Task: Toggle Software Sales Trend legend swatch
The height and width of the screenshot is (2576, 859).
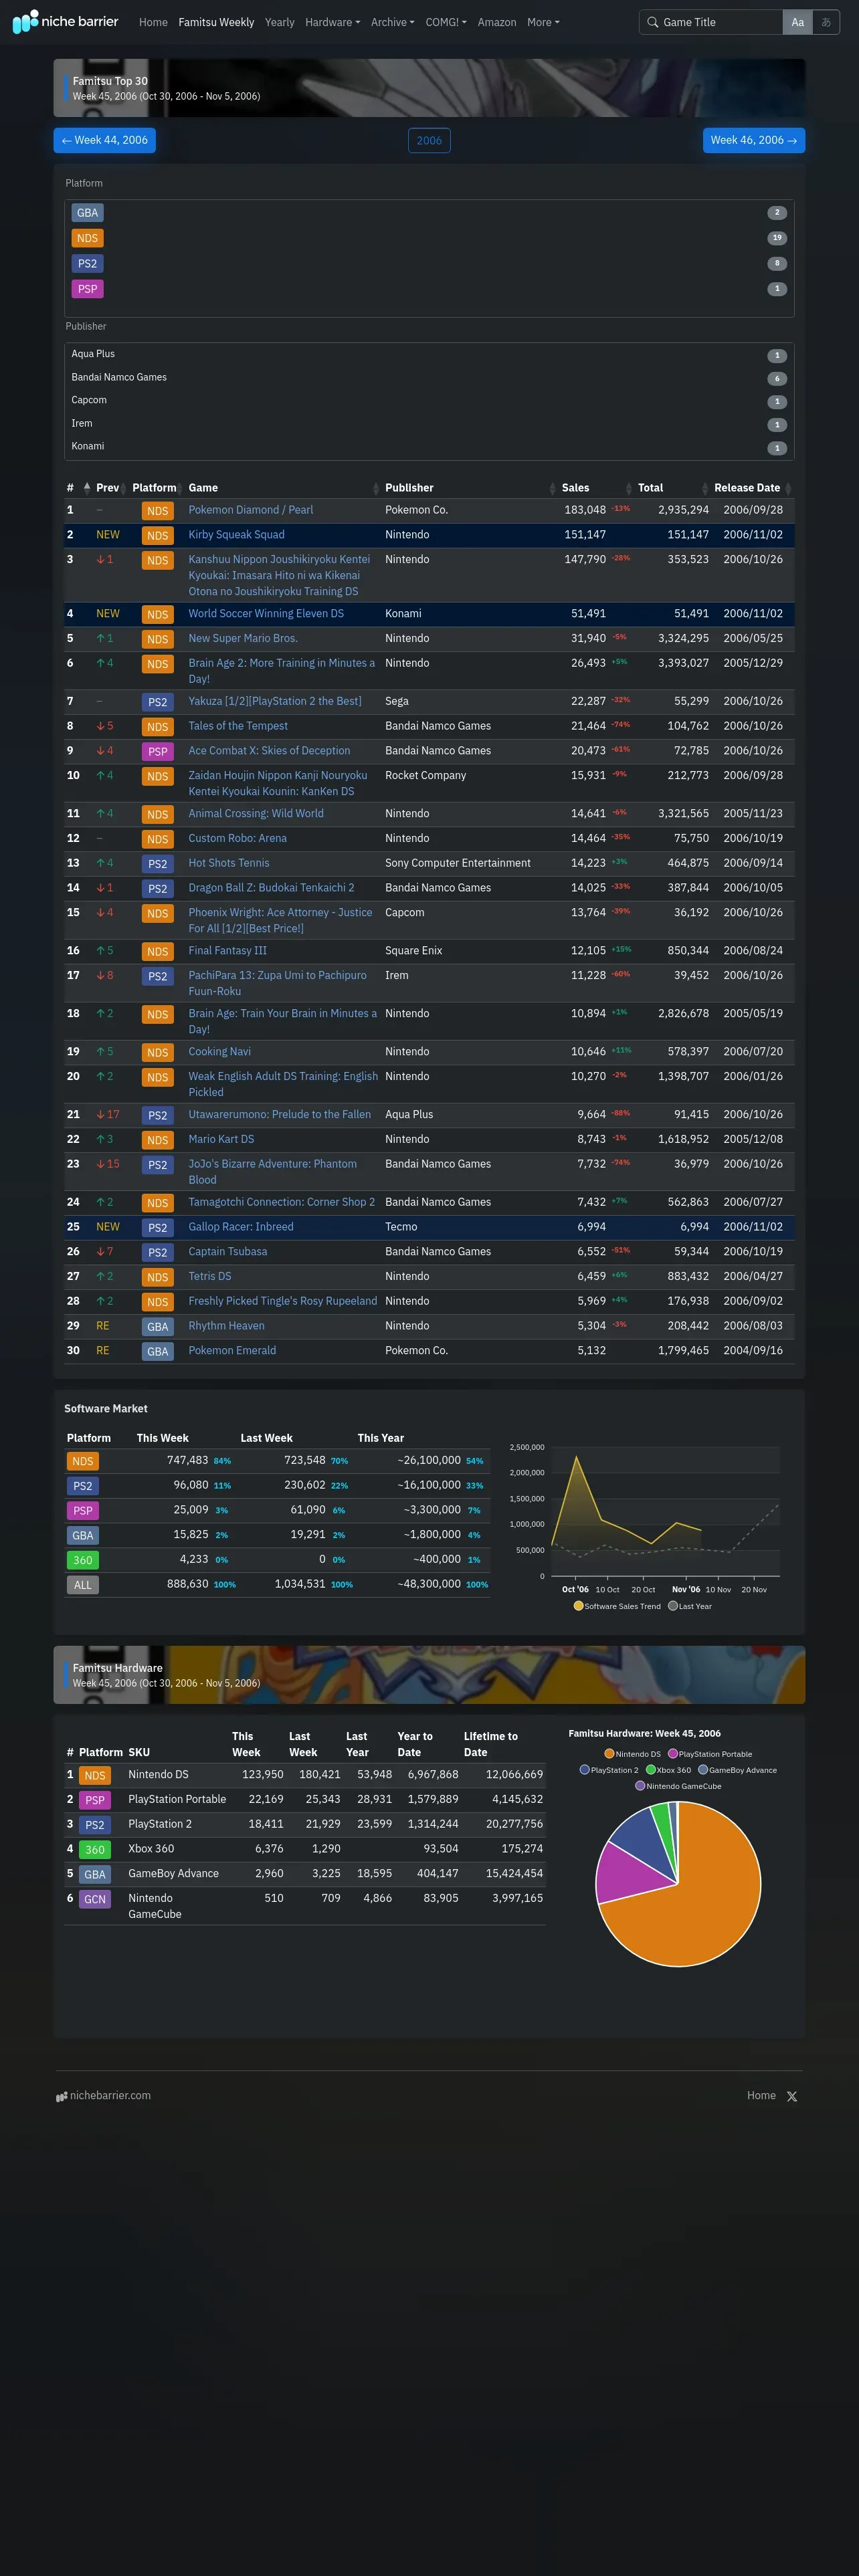Action: tap(578, 1607)
